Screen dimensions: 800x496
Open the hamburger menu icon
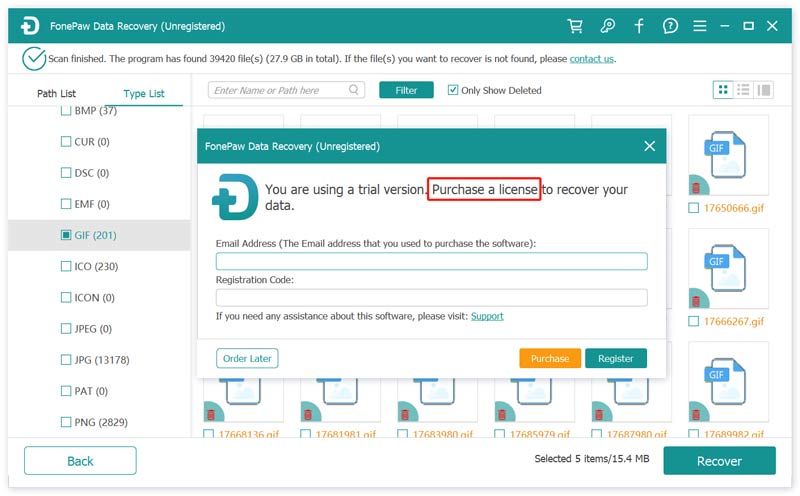point(699,26)
